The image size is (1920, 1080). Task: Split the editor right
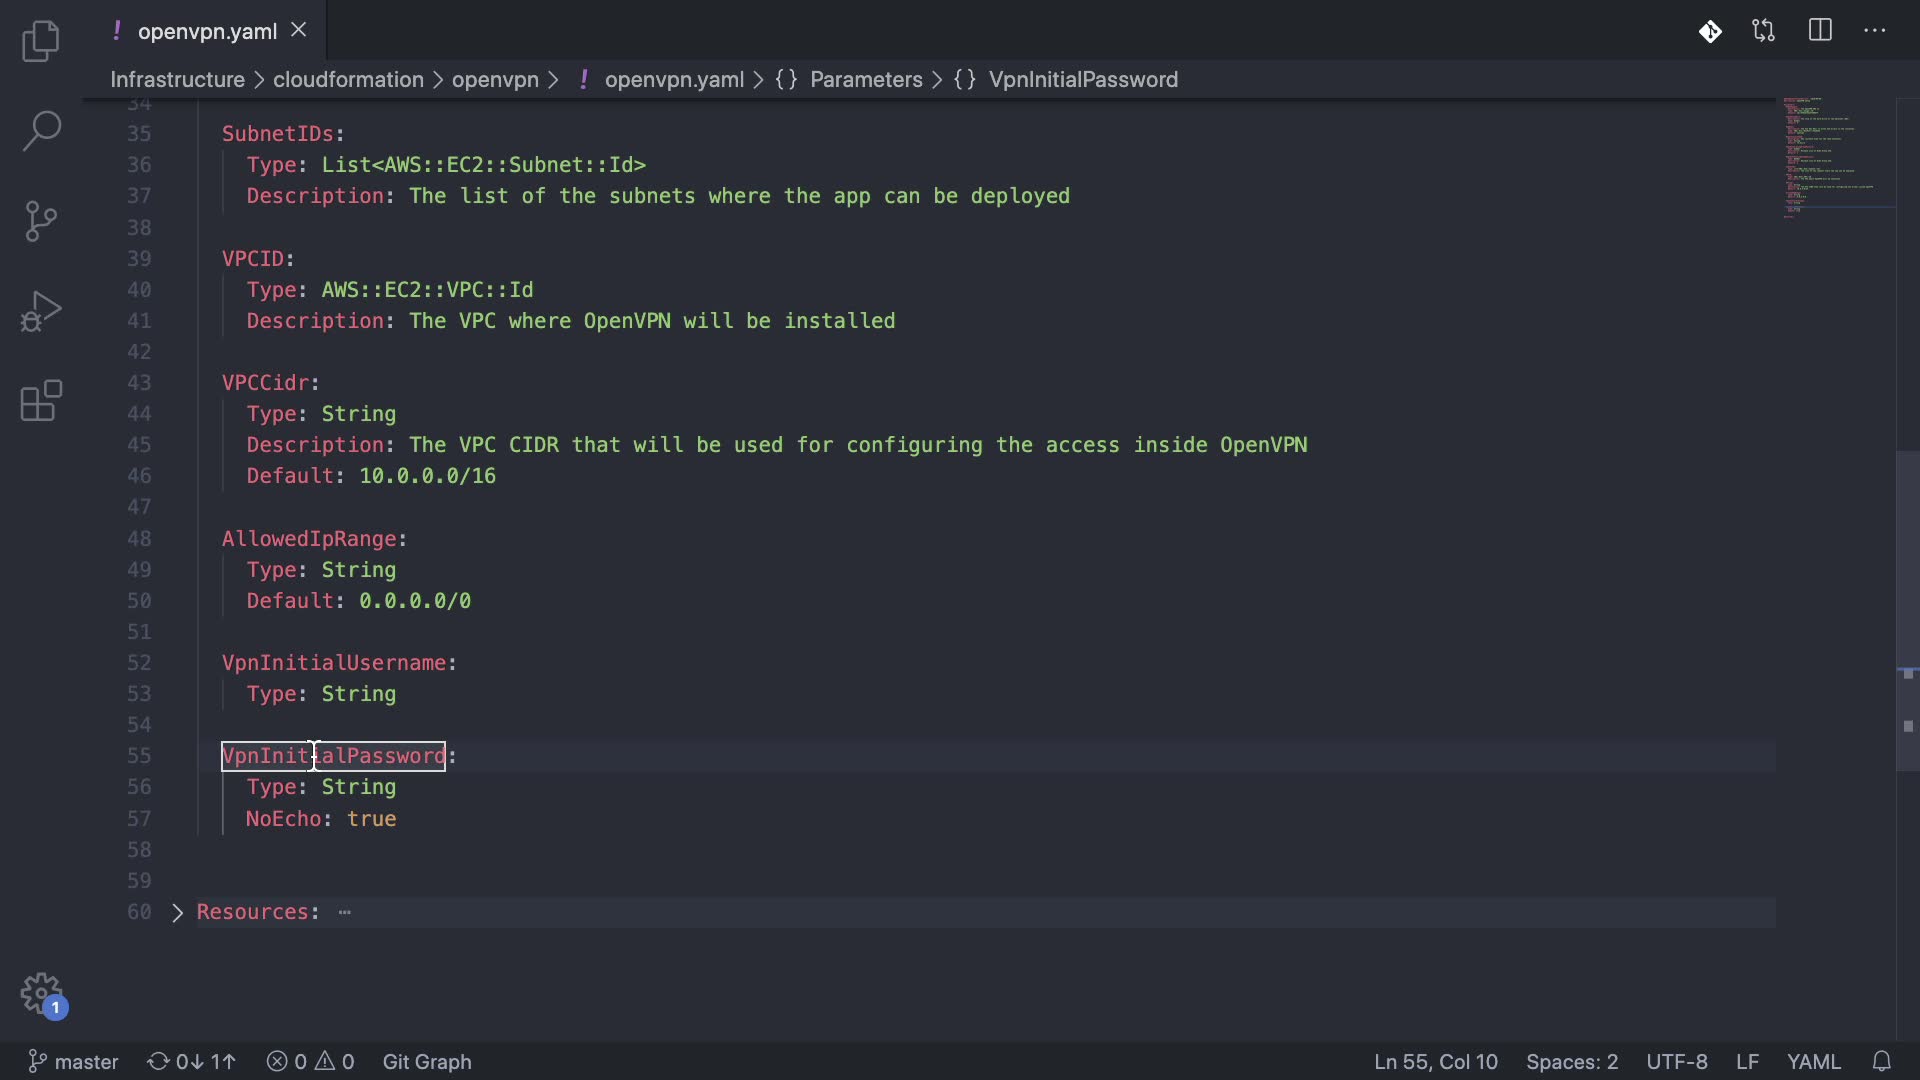(1820, 31)
